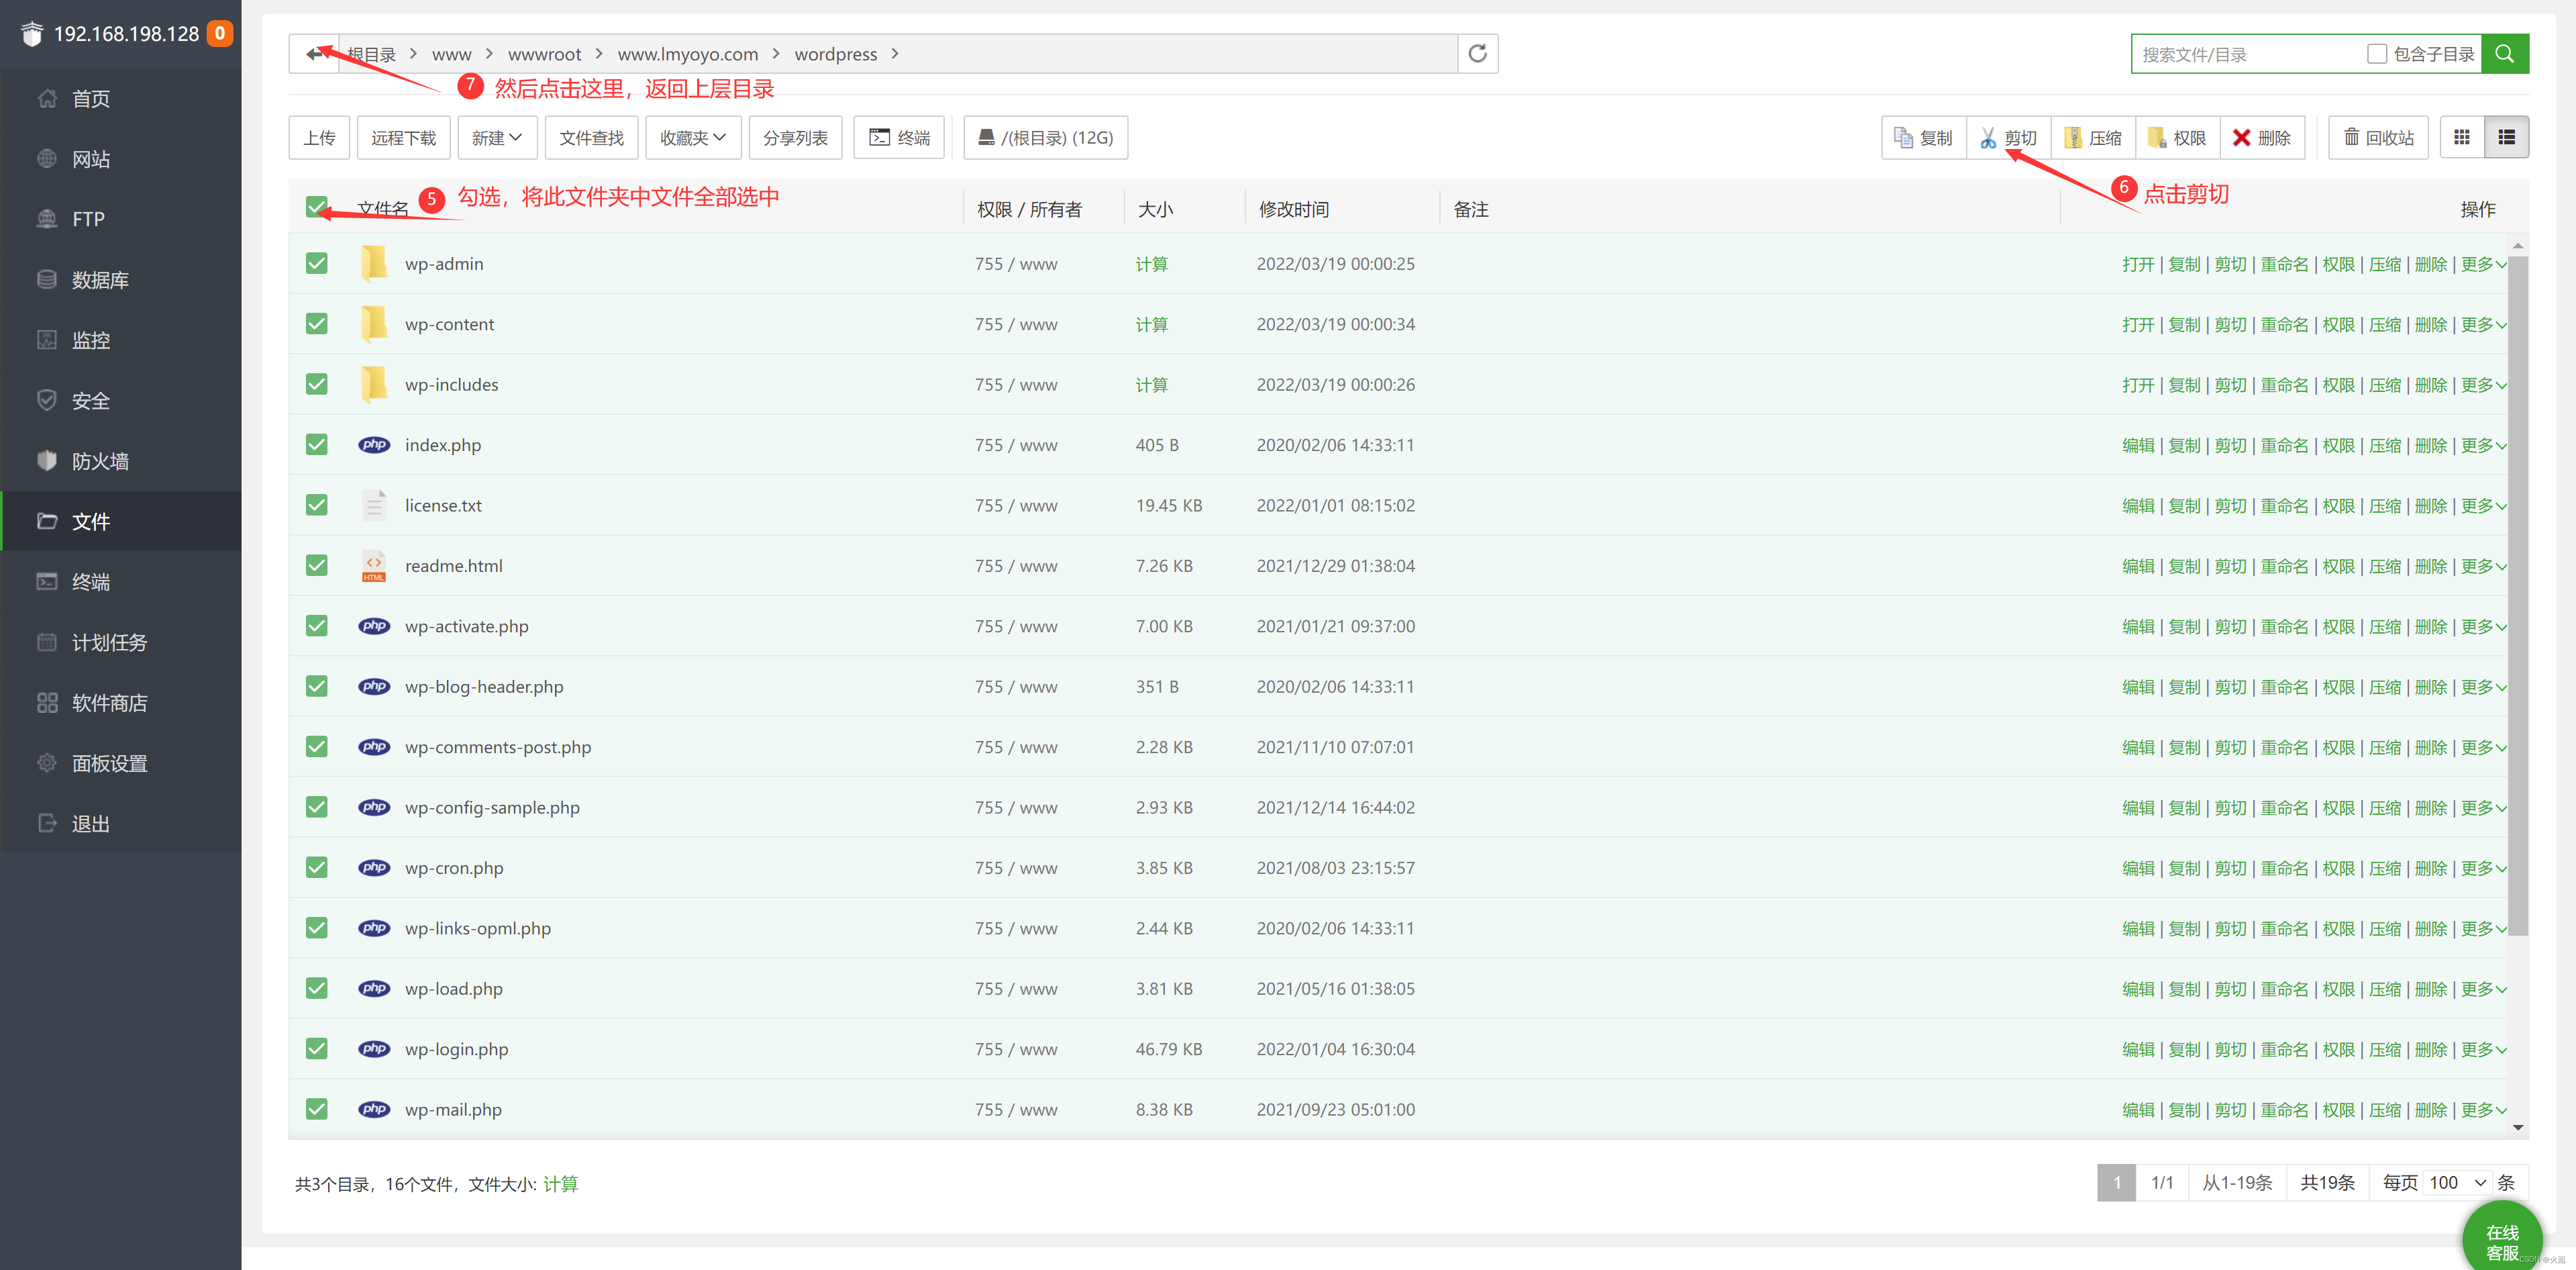
Task: Uncheck the license.txt row checkbox
Action: tap(317, 505)
